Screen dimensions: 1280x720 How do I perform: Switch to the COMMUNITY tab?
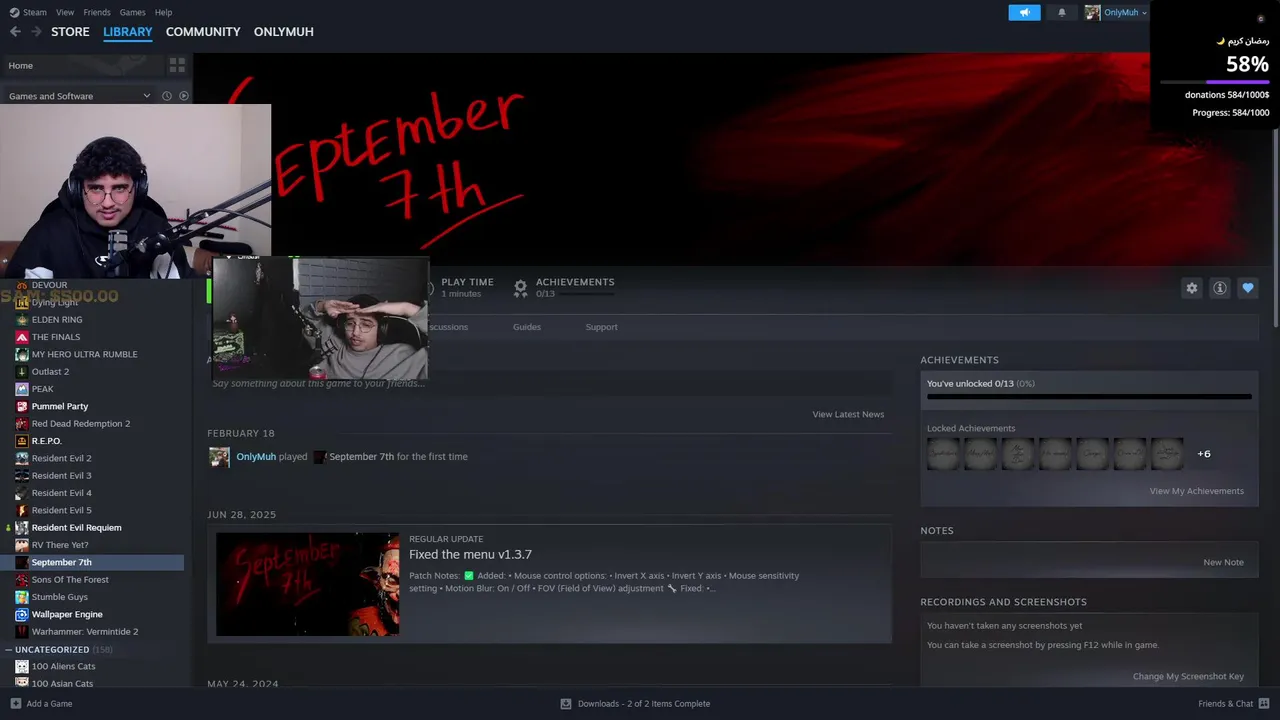pos(203,32)
